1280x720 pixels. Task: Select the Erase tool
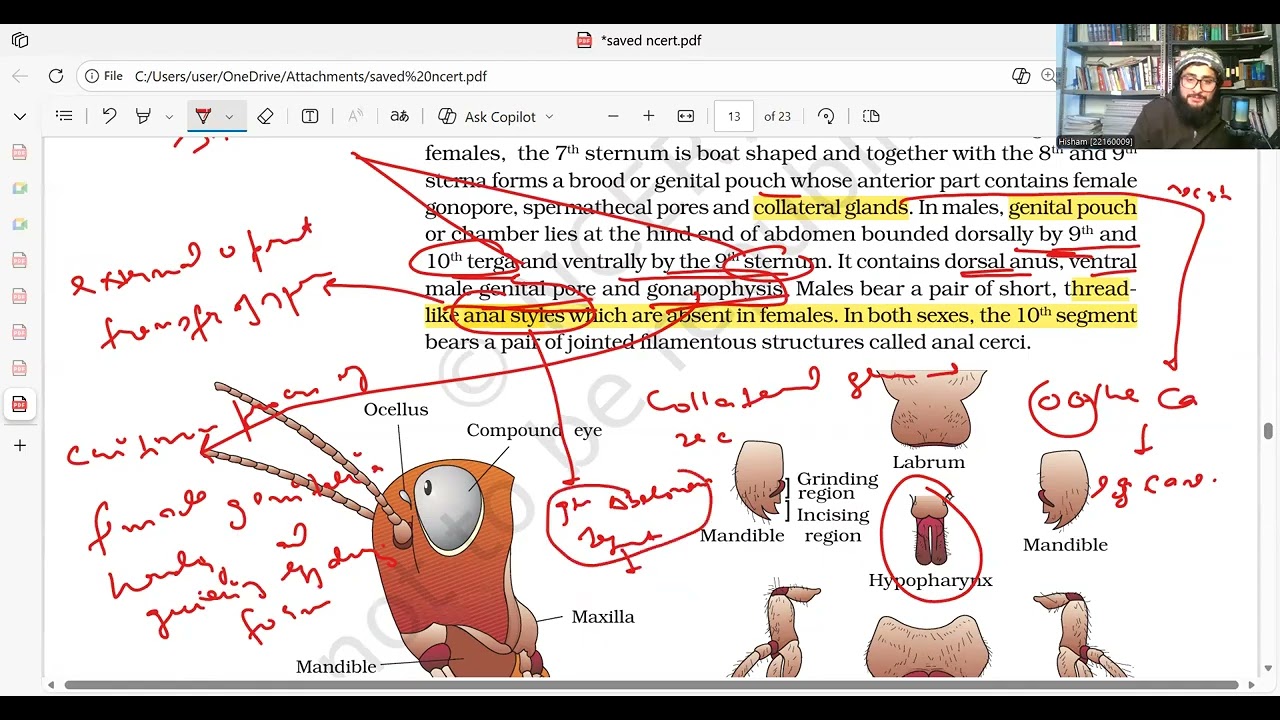pyautogui.click(x=265, y=116)
